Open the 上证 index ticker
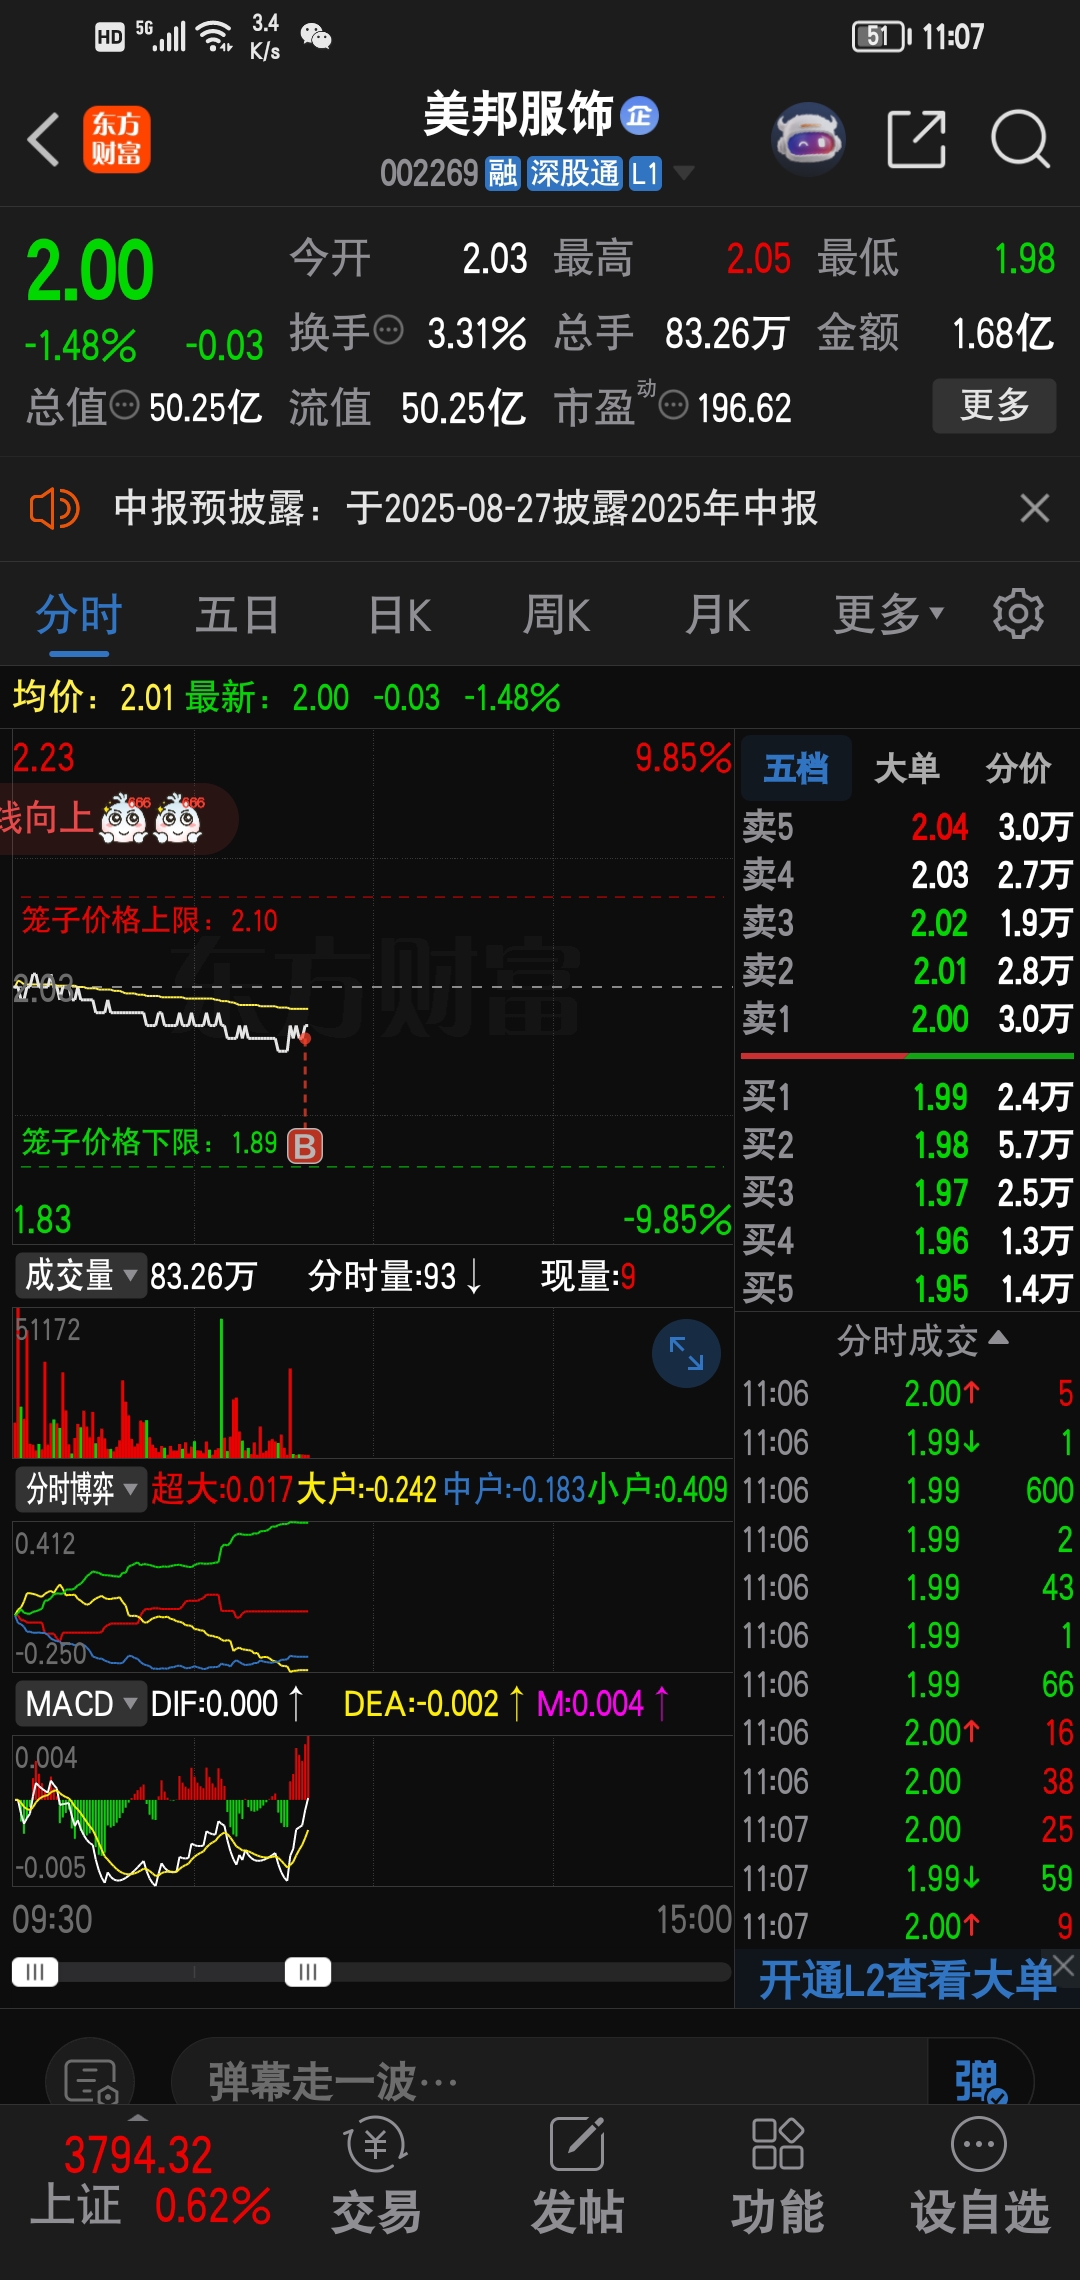 (x=150, y=2181)
